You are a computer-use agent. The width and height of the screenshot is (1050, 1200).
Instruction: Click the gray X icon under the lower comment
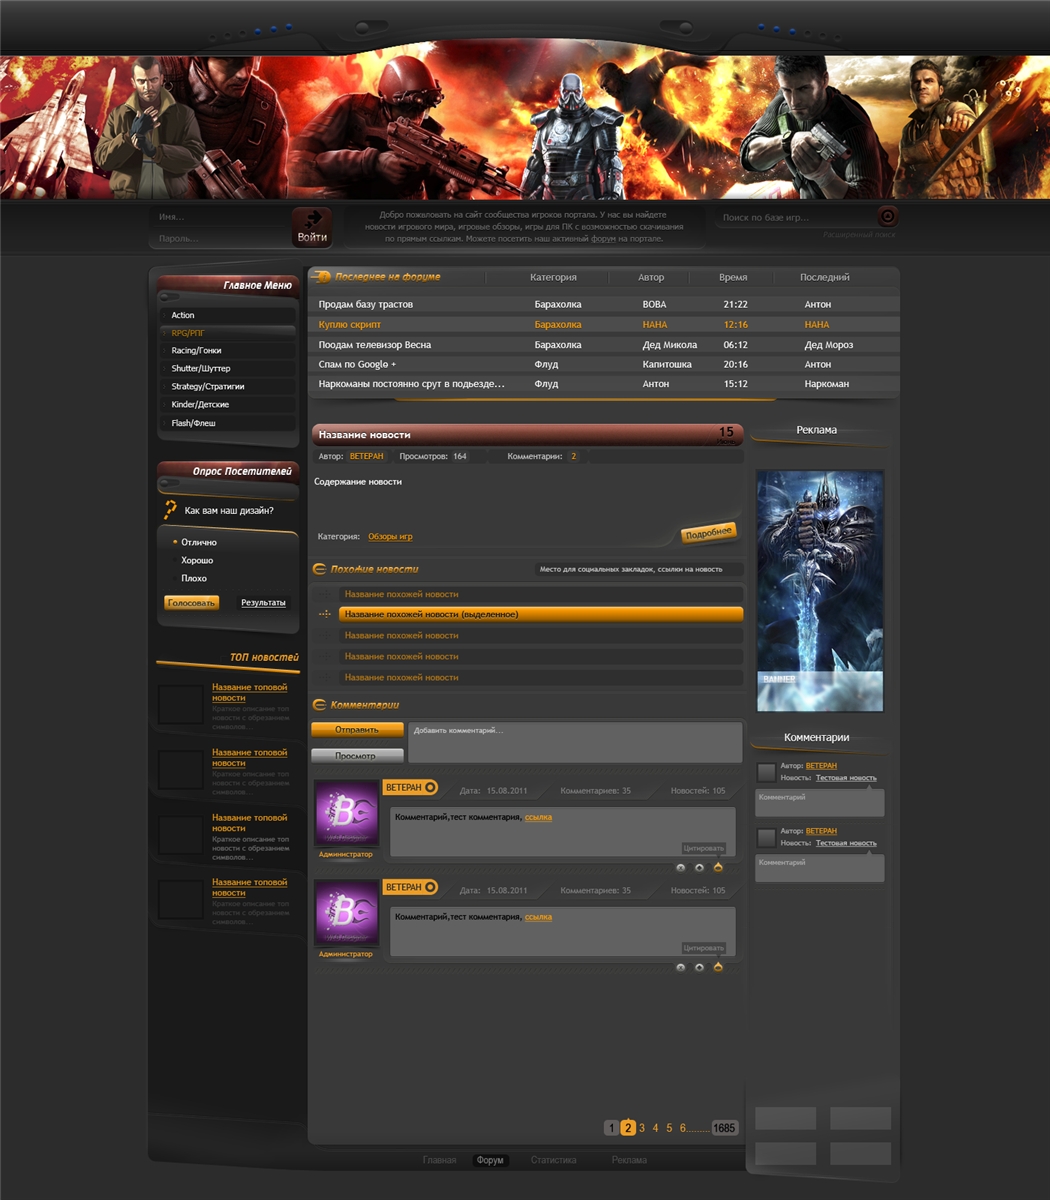coord(681,968)
